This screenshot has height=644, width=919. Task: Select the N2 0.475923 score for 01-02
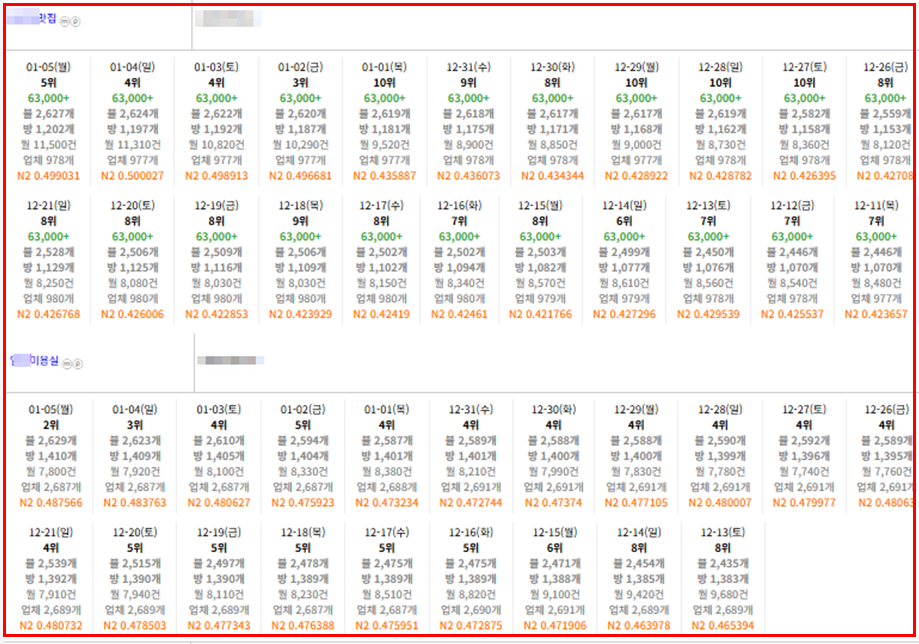pos(301,503)
